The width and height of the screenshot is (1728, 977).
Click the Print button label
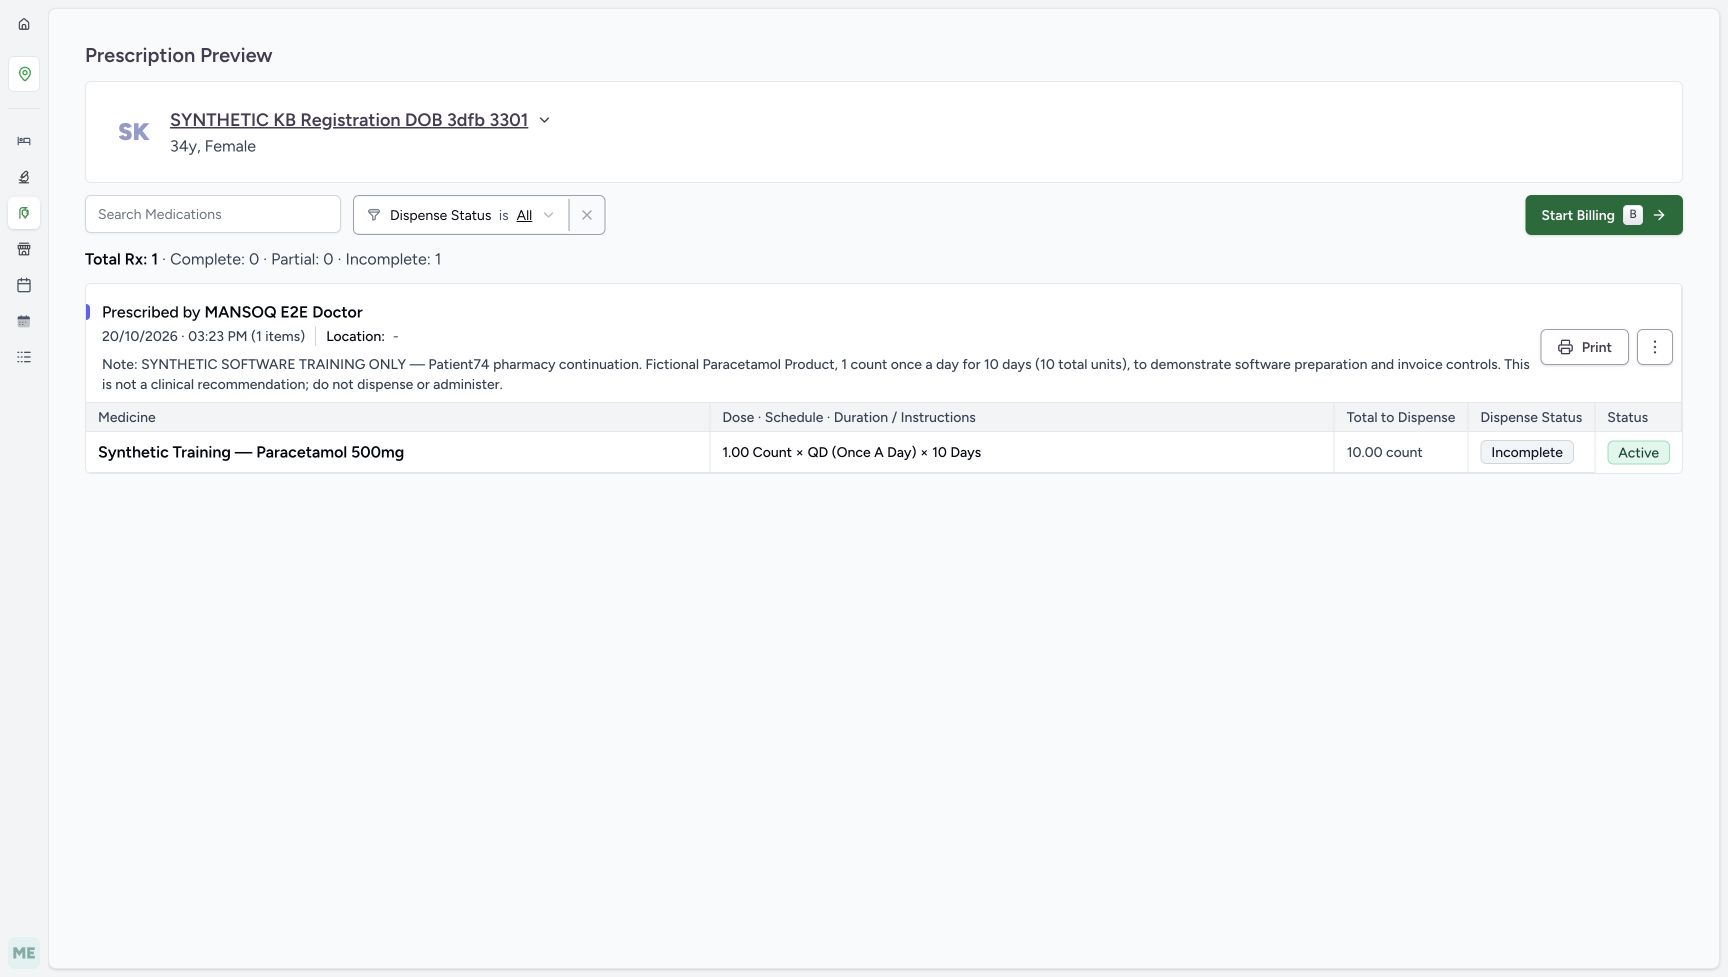pos(1596,347)
